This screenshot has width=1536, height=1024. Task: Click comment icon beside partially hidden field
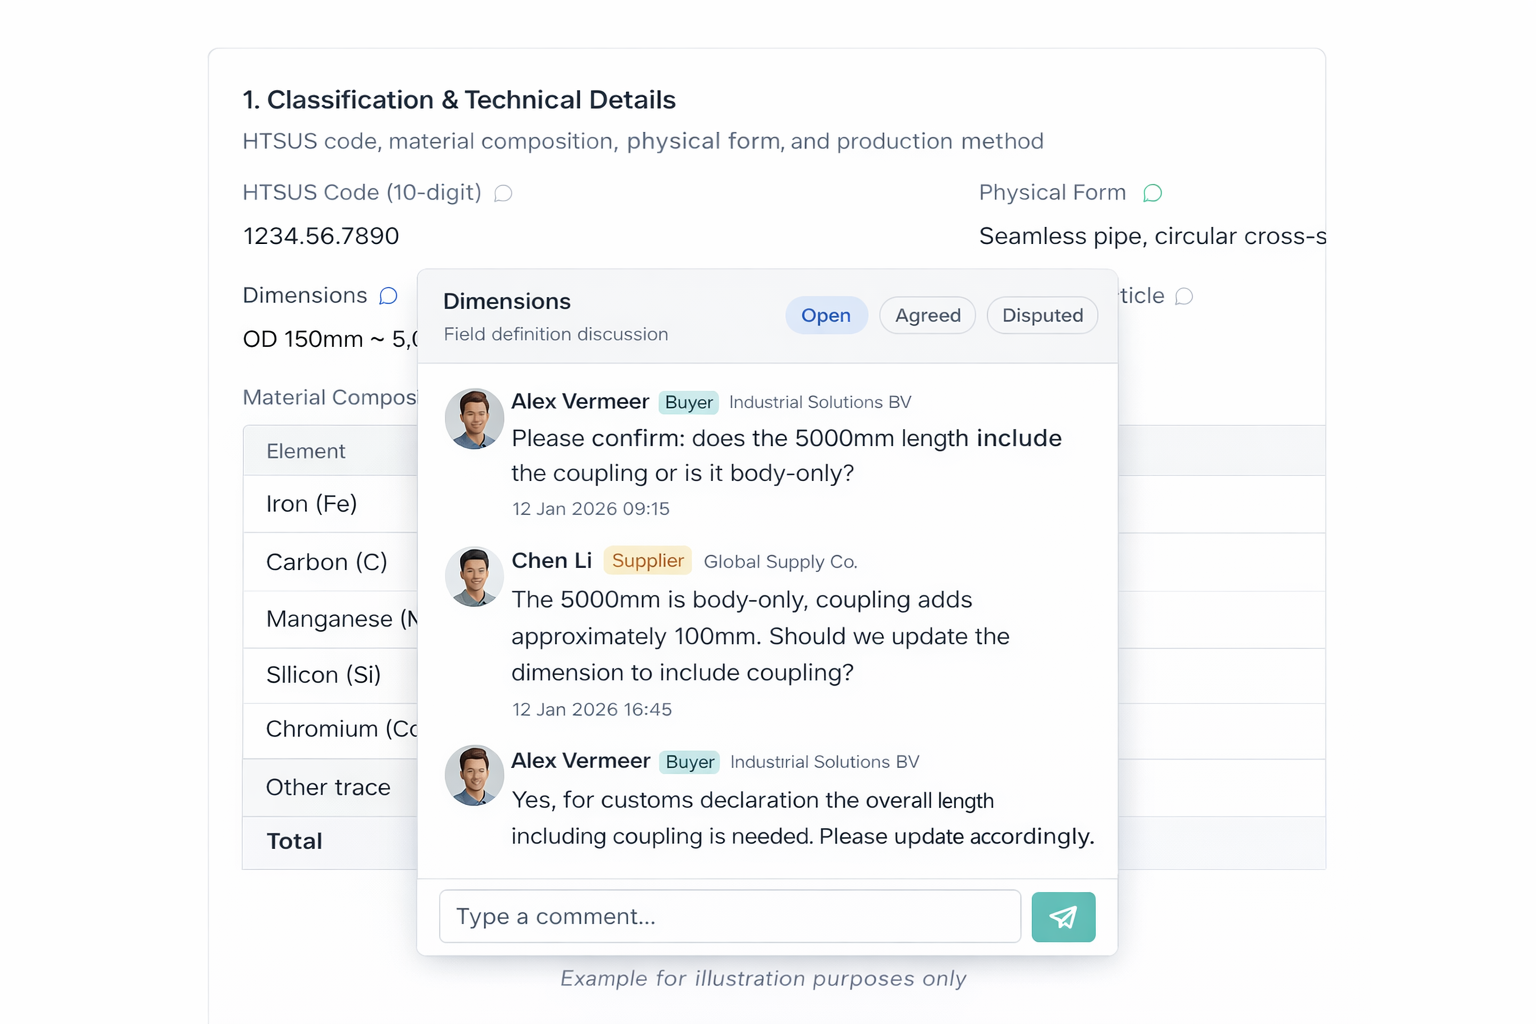coord(1184,296)
